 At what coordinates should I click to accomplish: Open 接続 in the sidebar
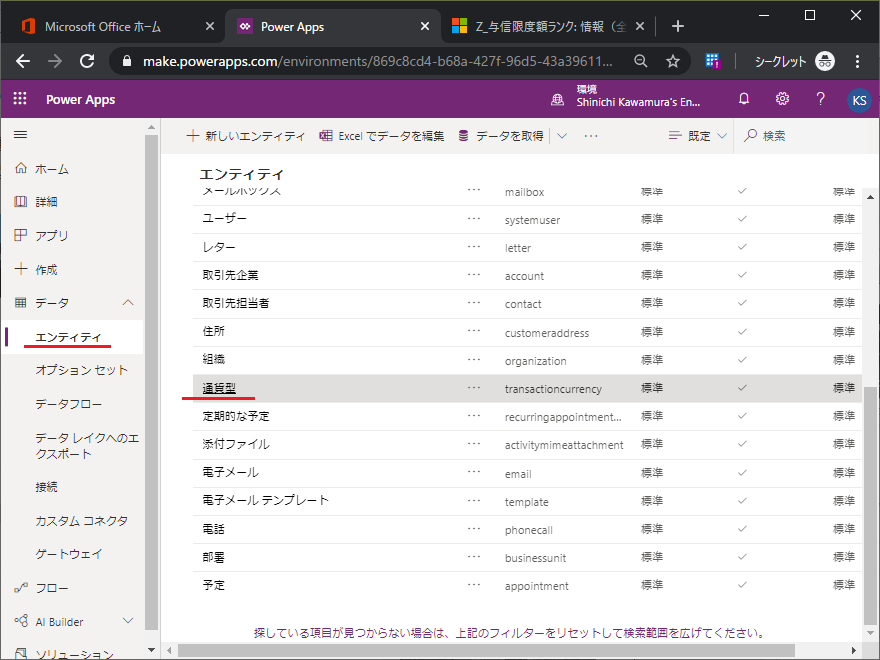46,487
